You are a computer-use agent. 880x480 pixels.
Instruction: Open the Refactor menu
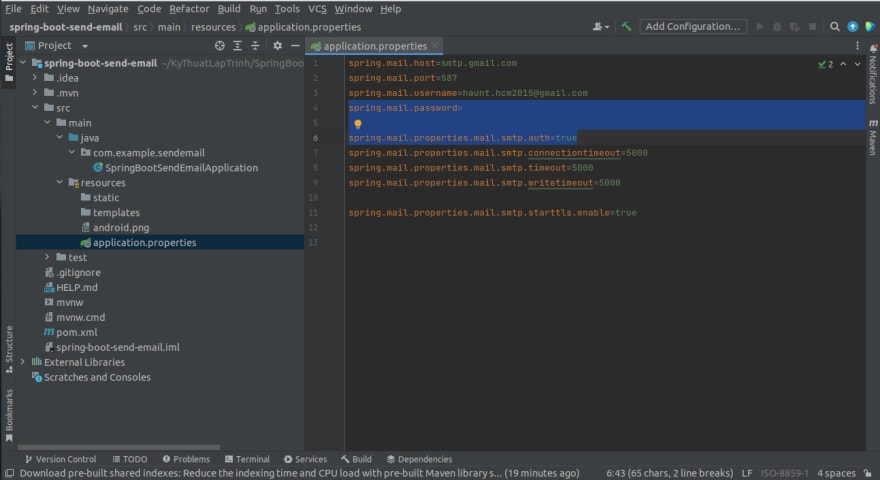click(189, 9)
